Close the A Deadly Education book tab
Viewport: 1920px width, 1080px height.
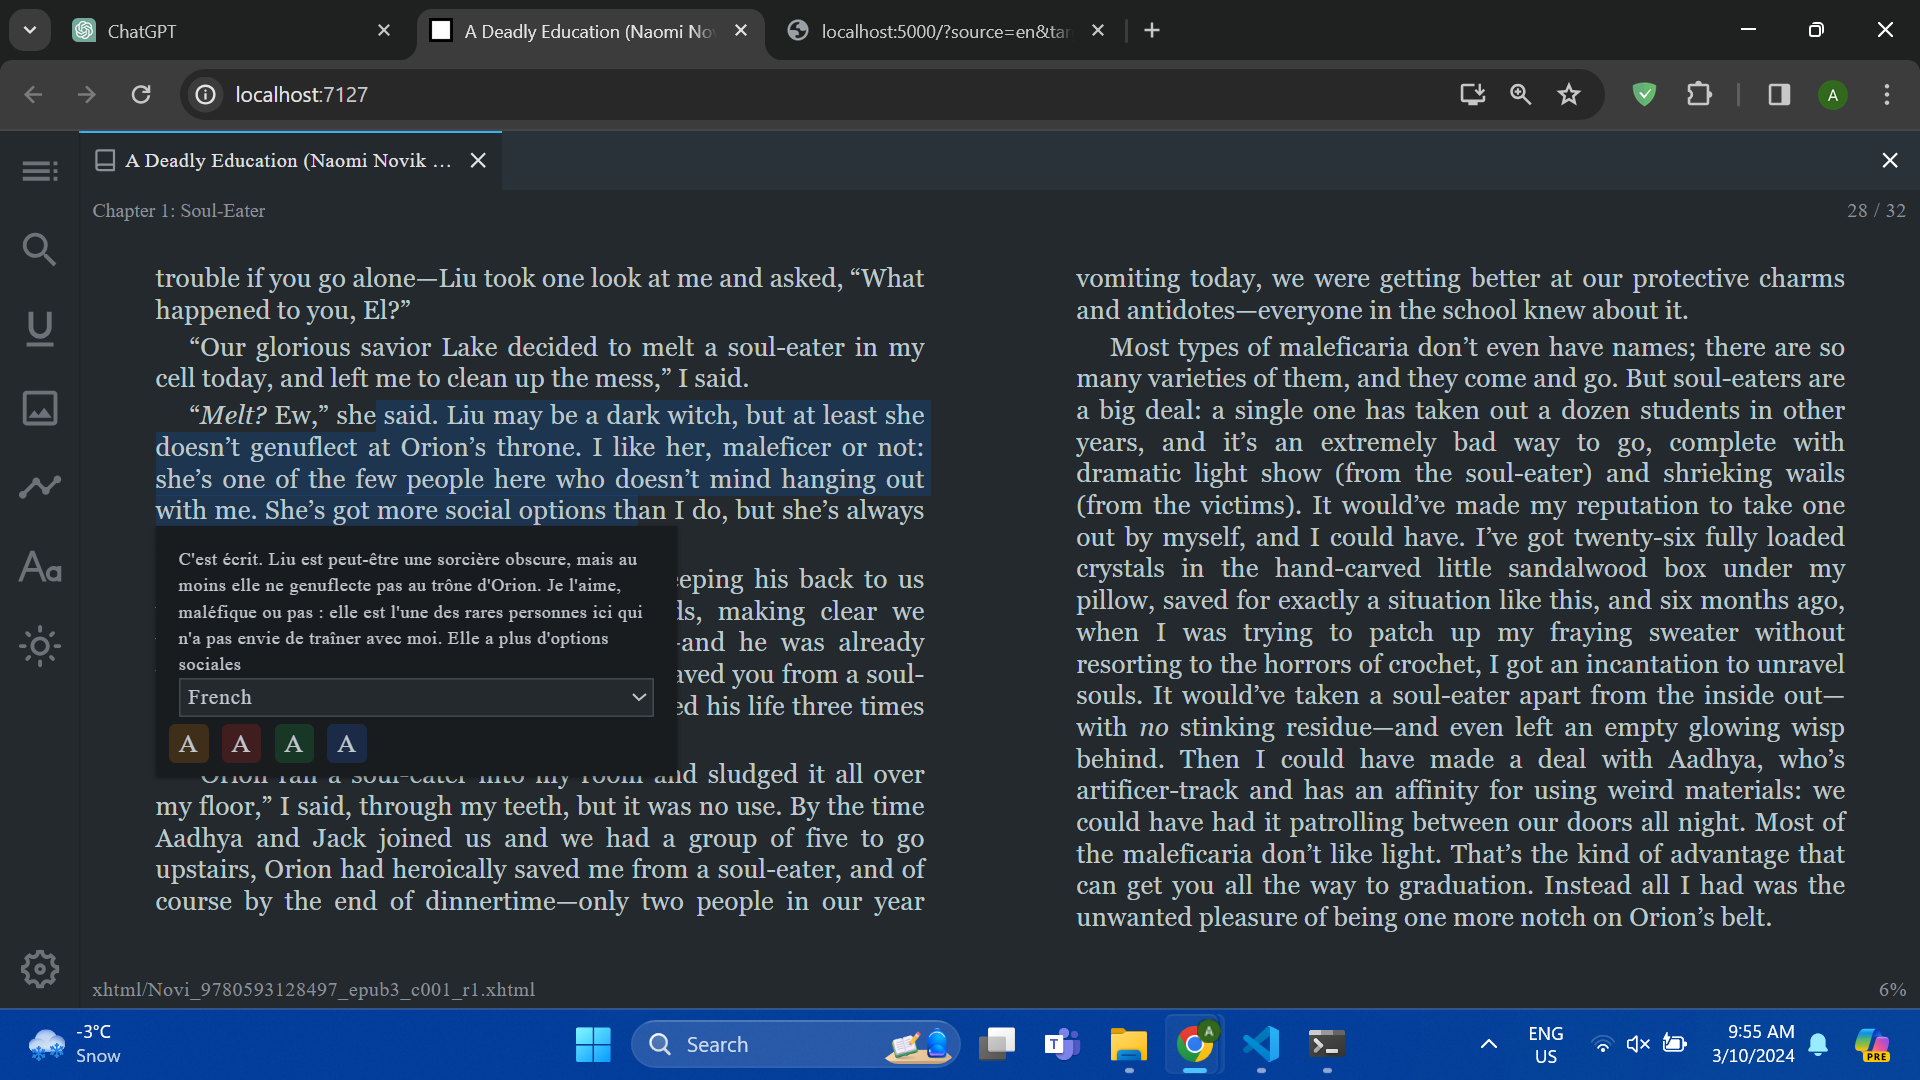pyautogui.click(x=478, y=160)
